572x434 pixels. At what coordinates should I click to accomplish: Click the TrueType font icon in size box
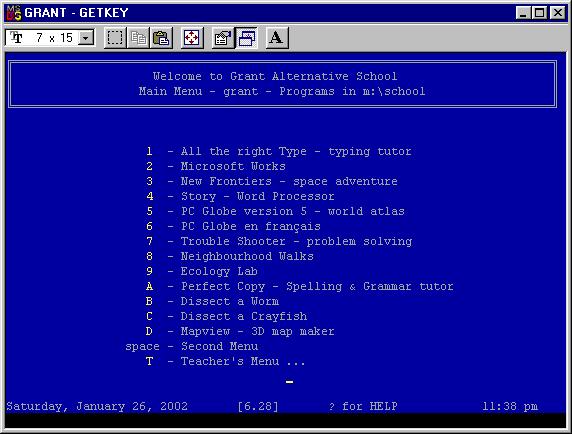[17, 37]
